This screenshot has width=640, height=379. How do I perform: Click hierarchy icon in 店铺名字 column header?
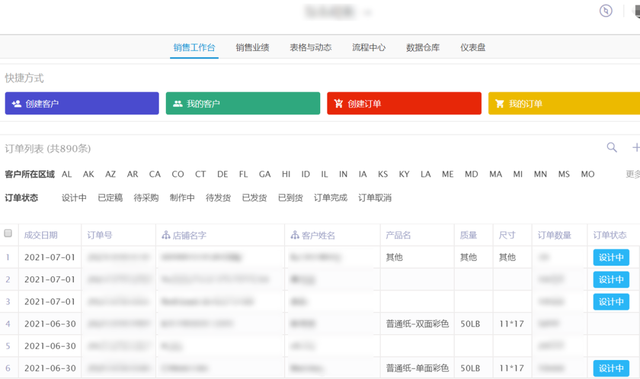(x=166, y=235)
